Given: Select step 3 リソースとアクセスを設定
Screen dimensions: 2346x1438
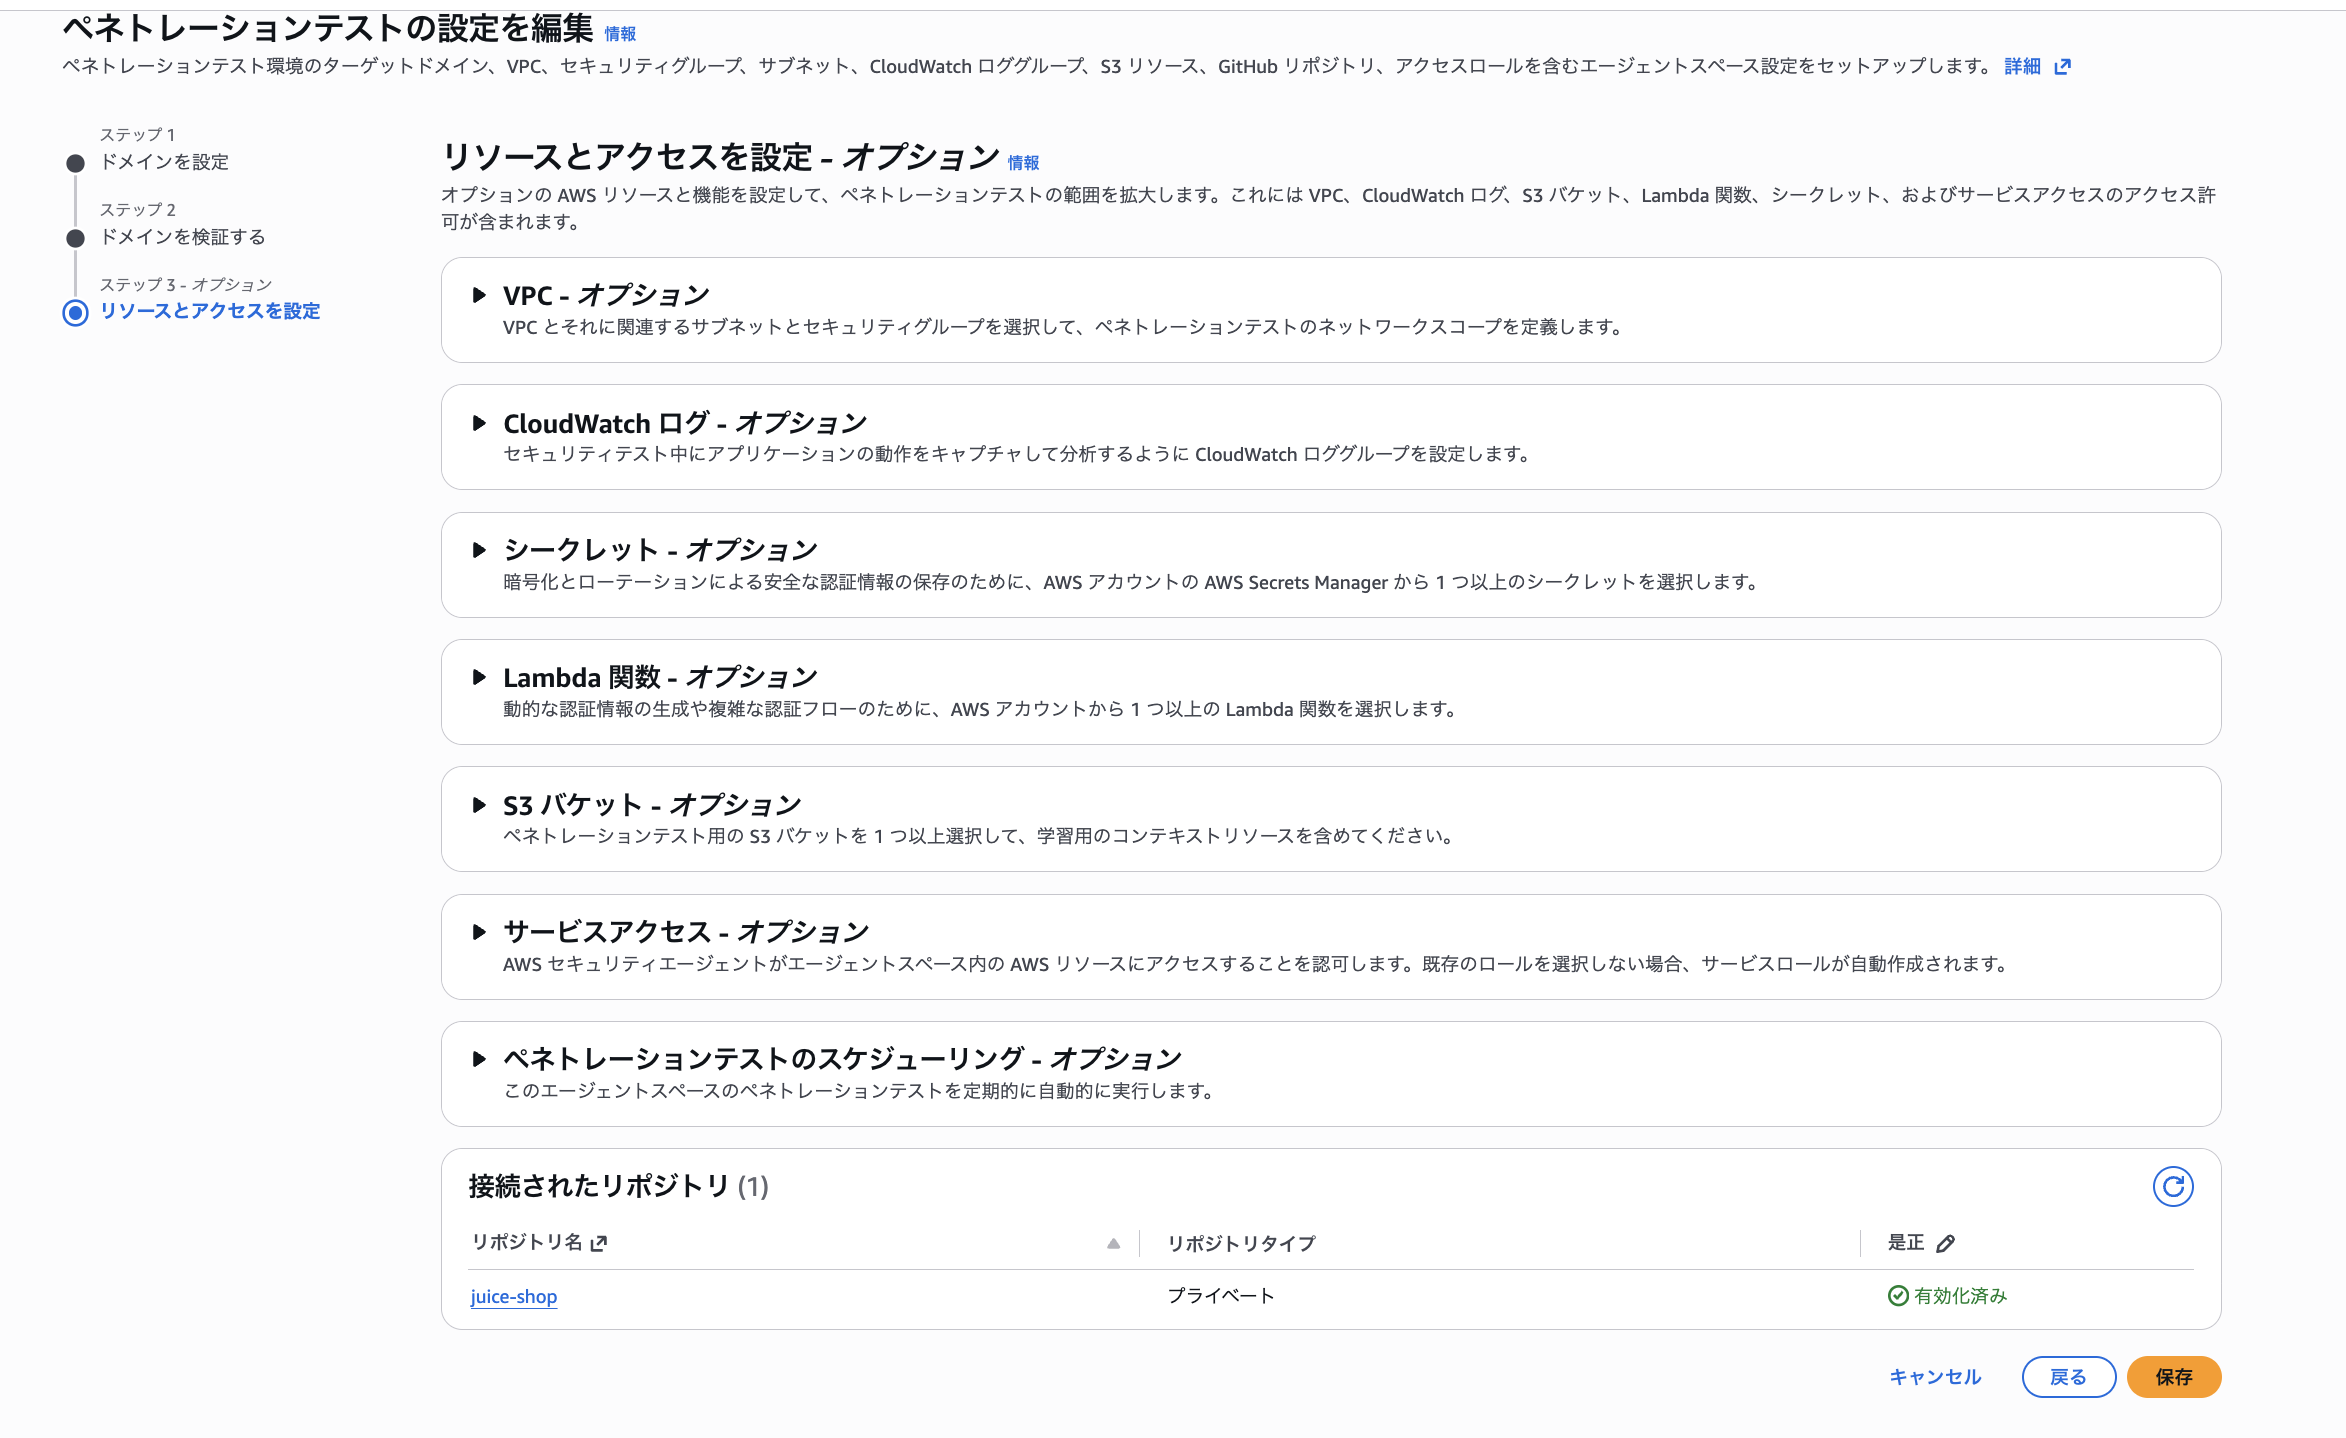Looking at the screenshot, I should 210,311.
